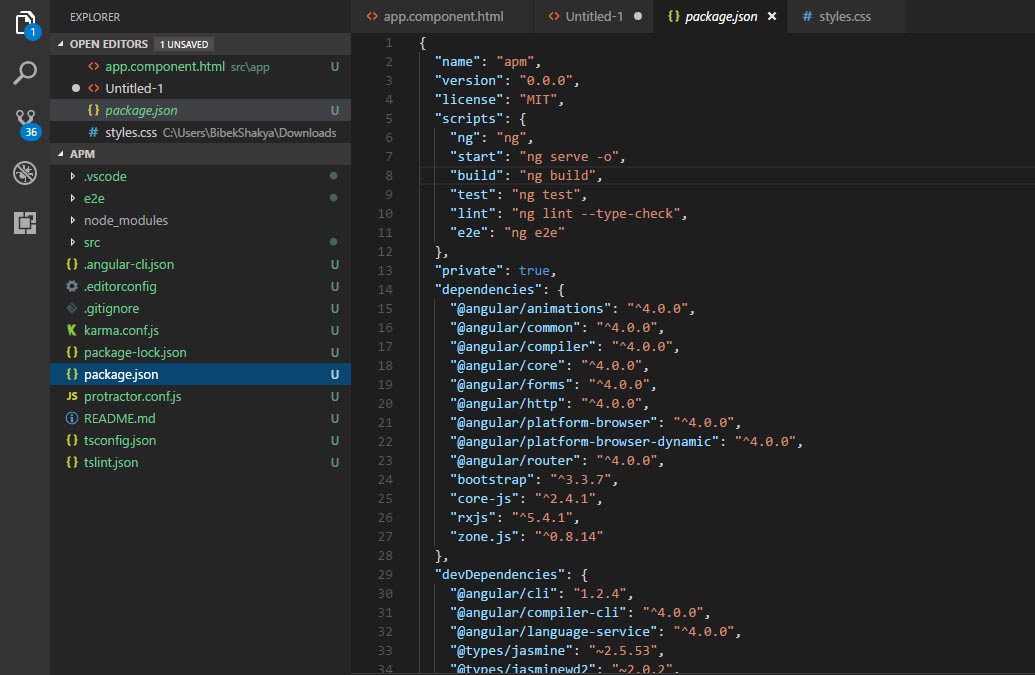The width and height of the screenshot is (1035, 675).
Task: Click the git status dot on .vscode
Action: pyautogui.click(x=333, y=176)
